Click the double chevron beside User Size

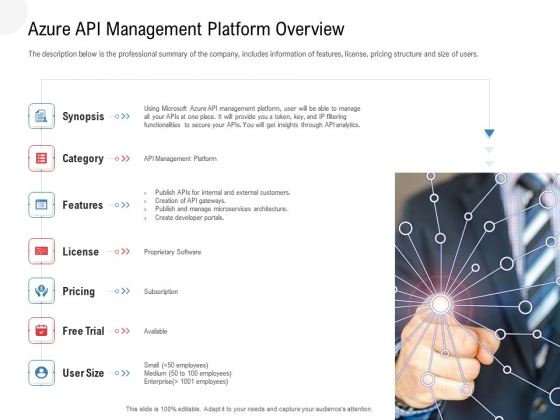[x=125, y=373]
